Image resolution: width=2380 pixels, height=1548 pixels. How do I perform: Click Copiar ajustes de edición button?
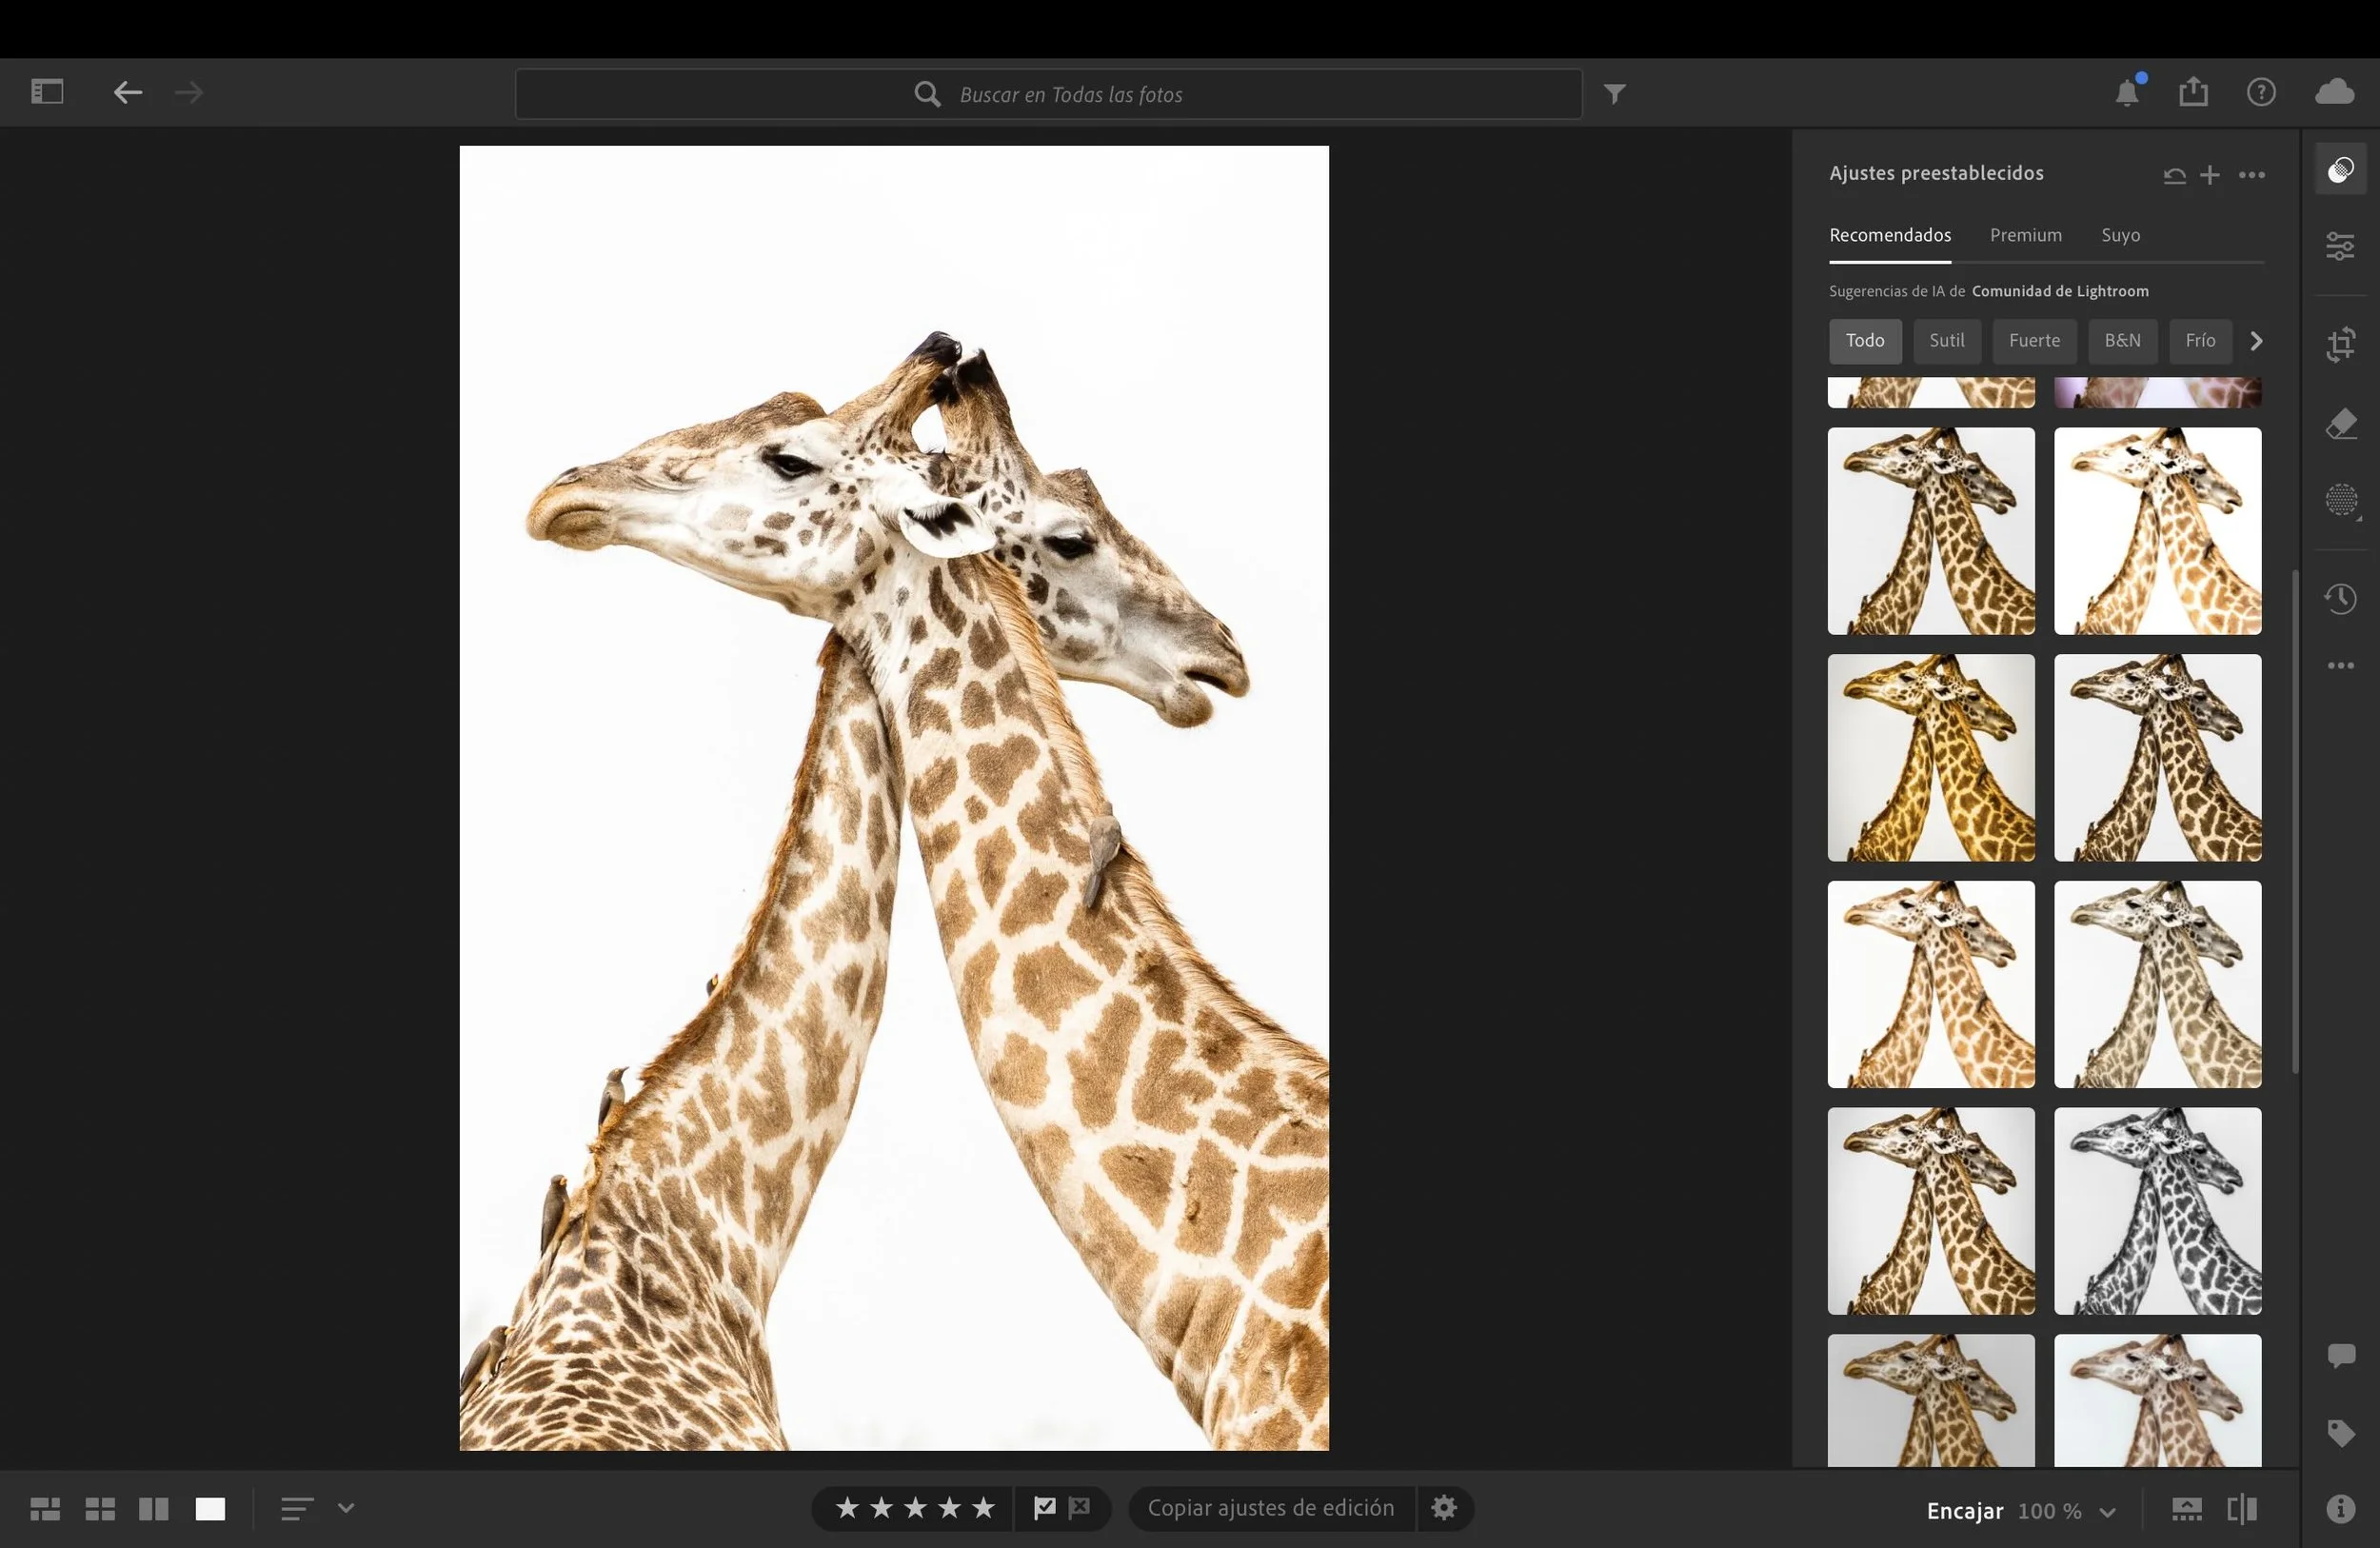coord(1270,1508)
